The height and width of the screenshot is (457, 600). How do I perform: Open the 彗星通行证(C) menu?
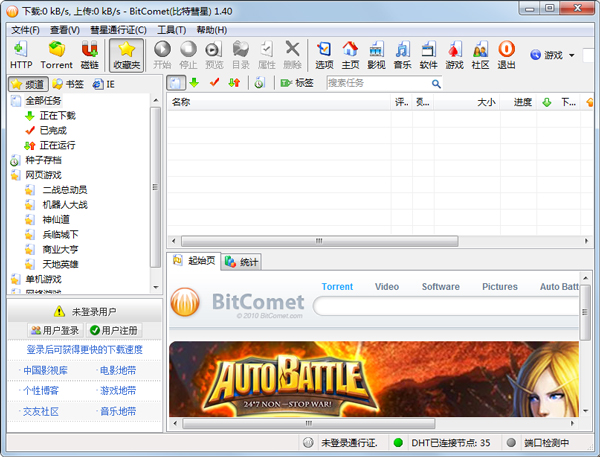(118, 30)
